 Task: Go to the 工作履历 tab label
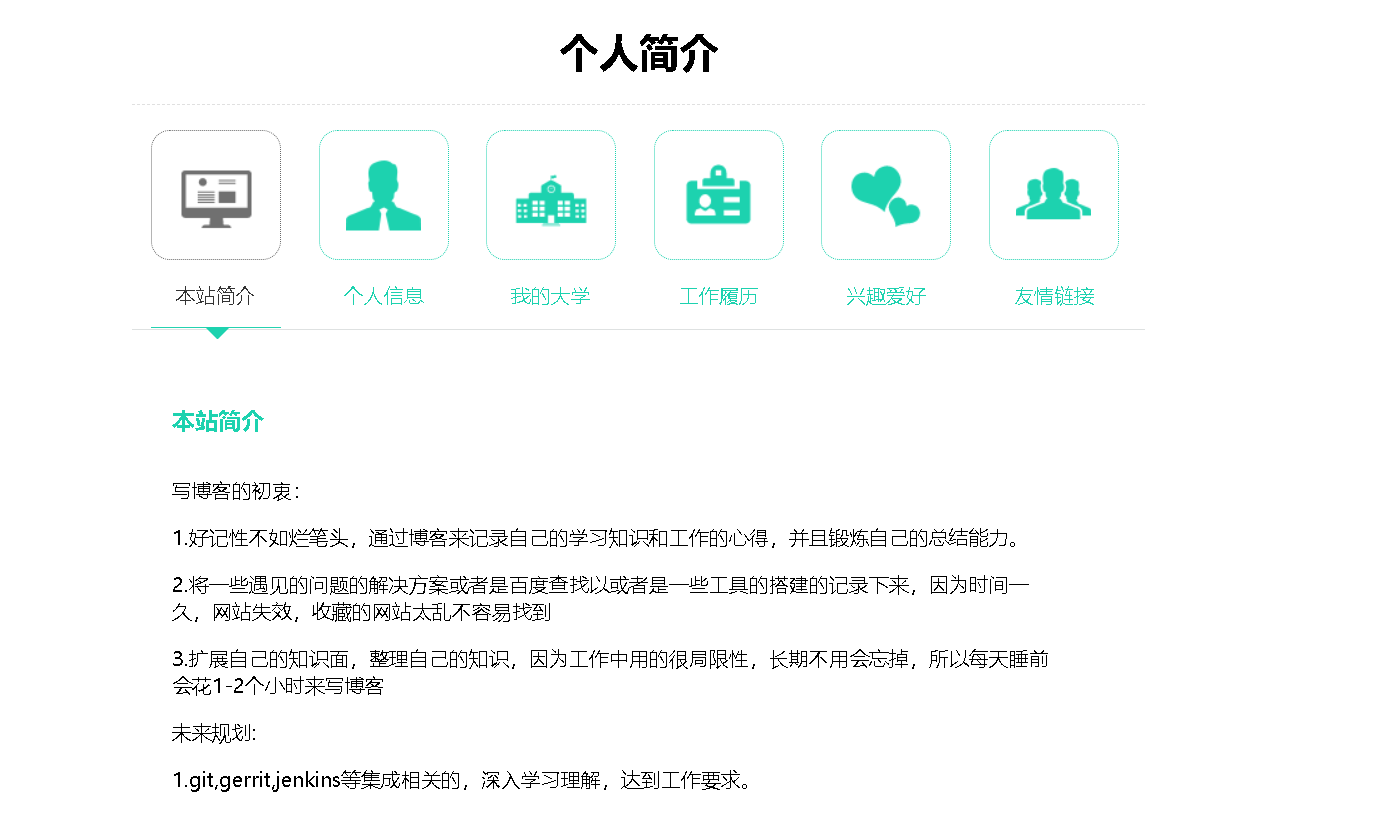point(719,296)
